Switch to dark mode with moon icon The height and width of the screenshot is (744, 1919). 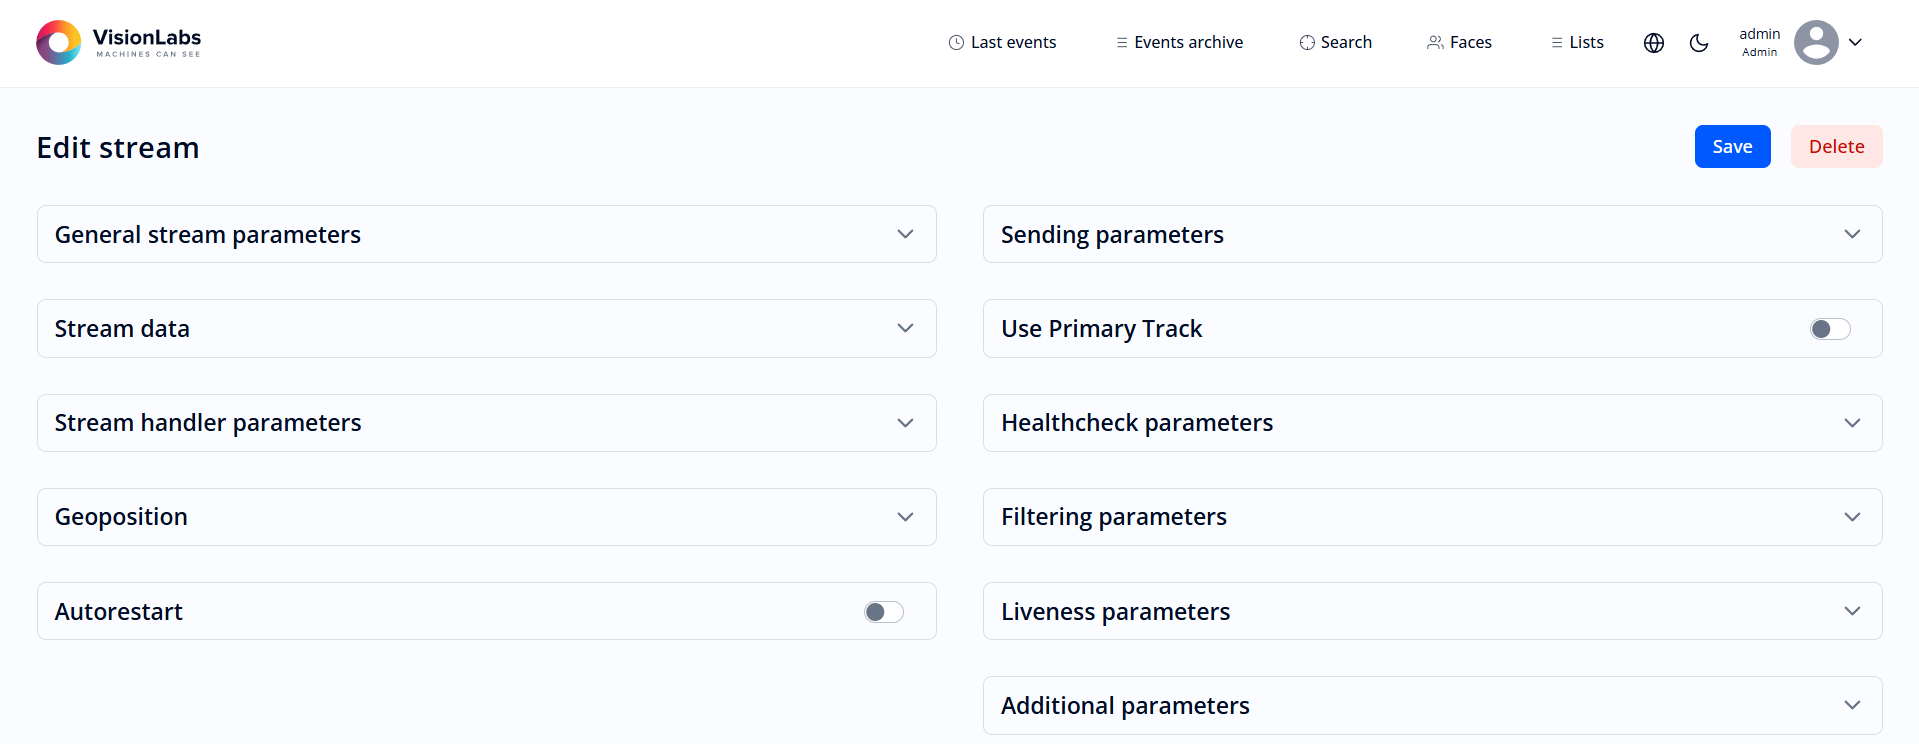[x=1698, y=43]
